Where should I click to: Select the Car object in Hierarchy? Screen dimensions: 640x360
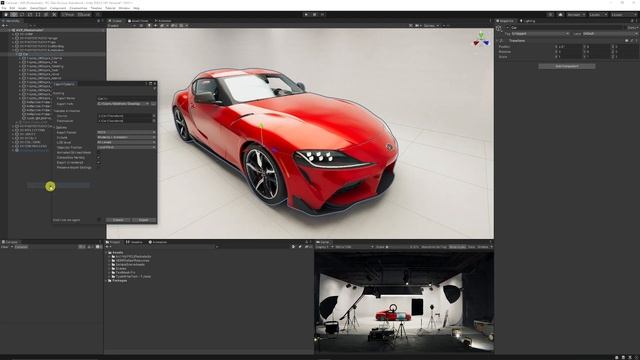click(x=25, y=54)
